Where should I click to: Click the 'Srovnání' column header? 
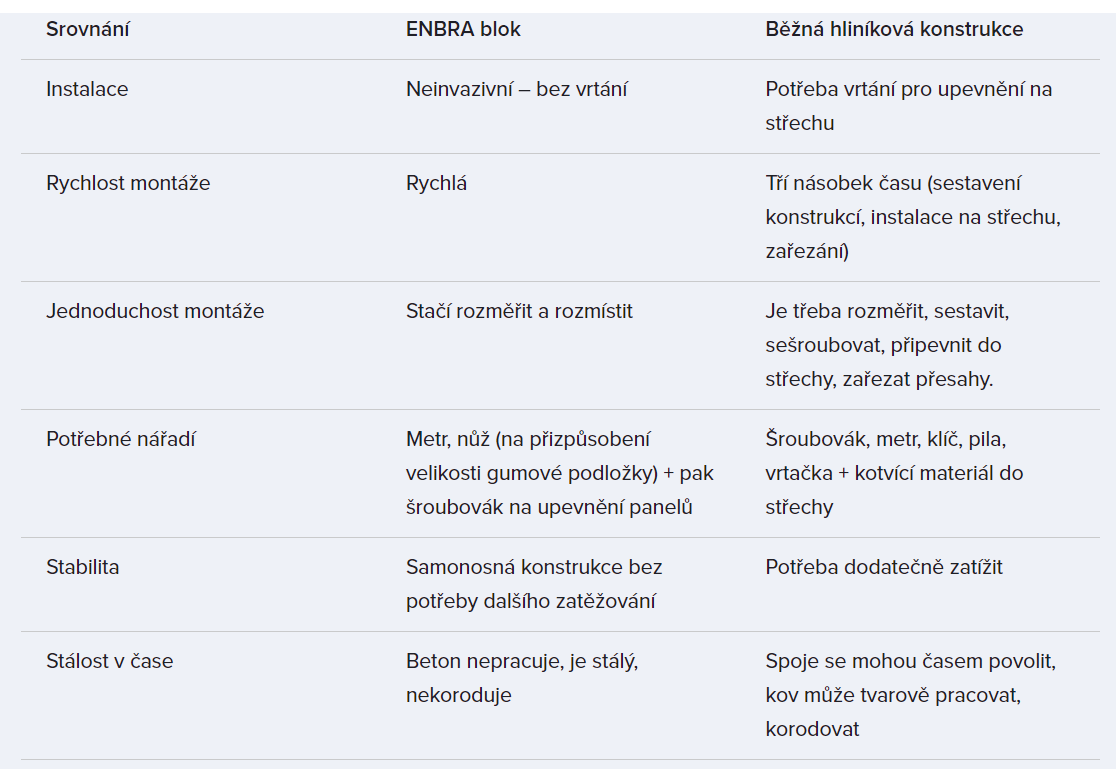[x=88, y=29]
